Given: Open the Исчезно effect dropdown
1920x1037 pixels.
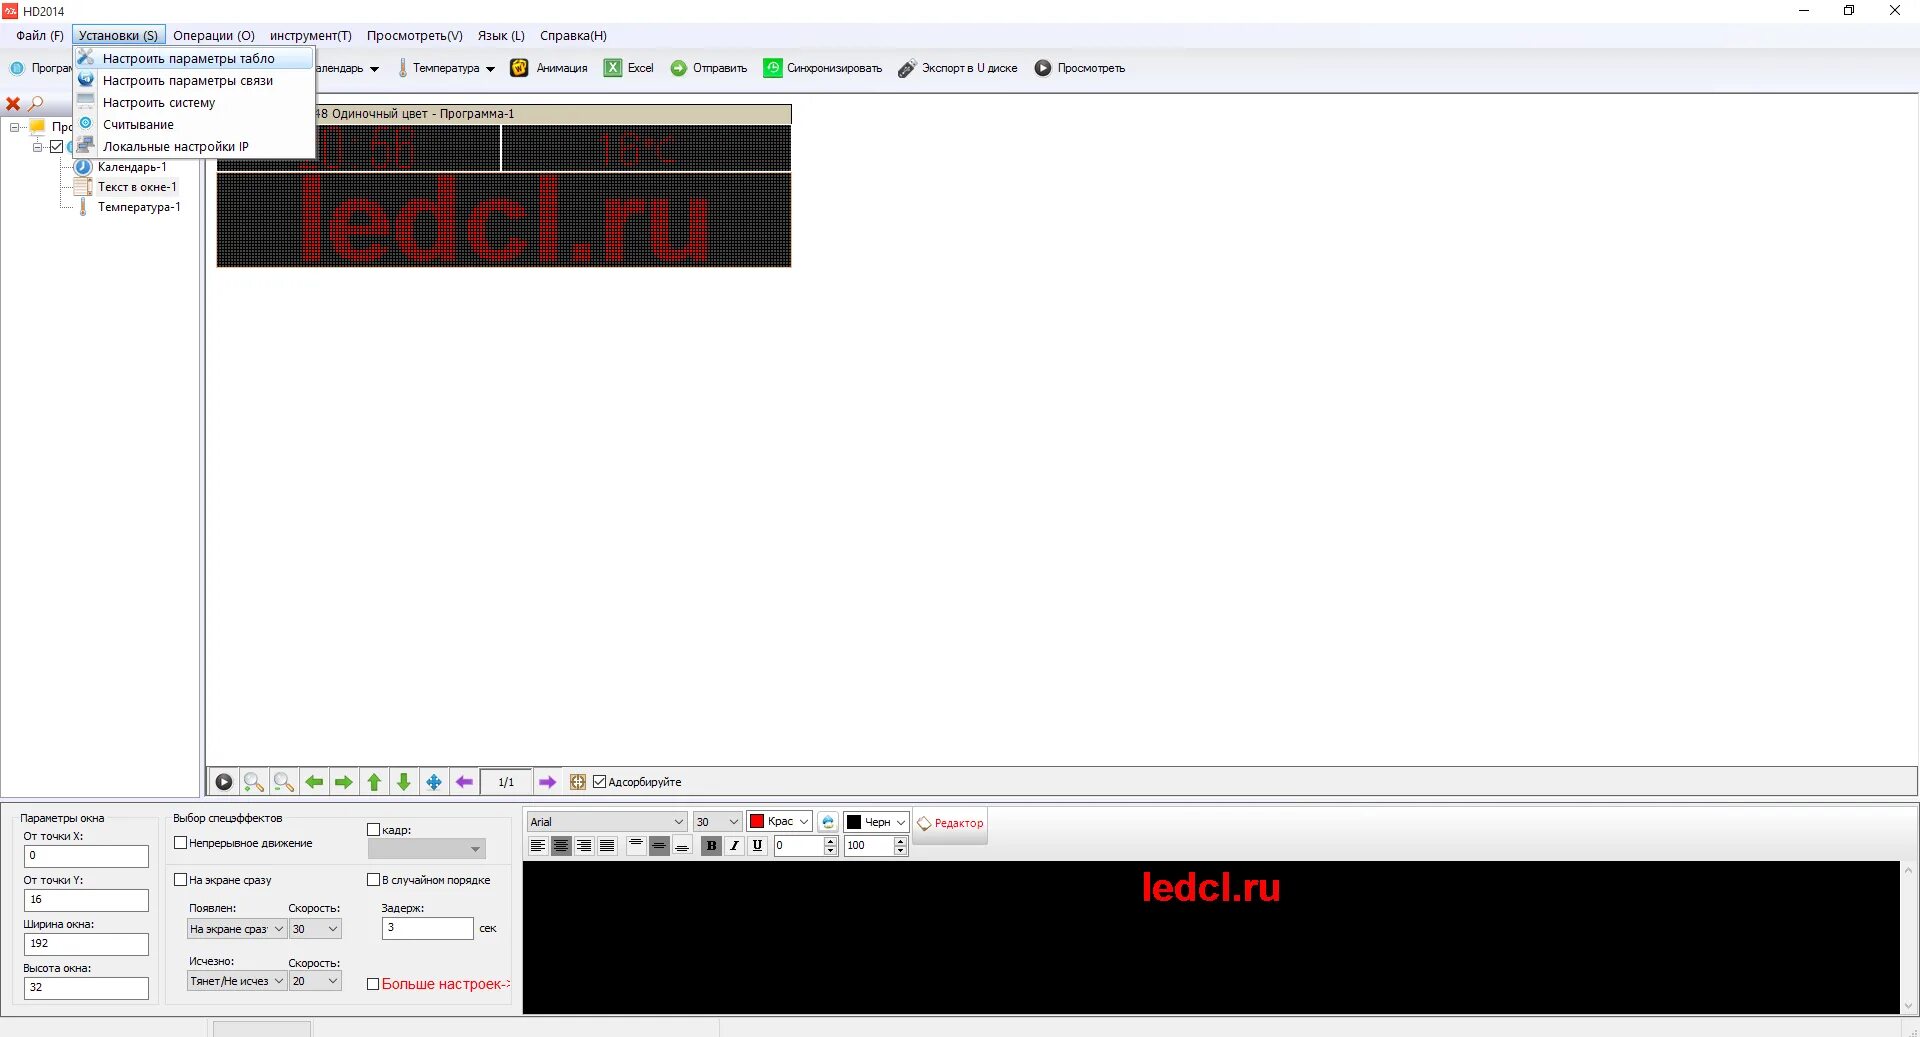Looking at the screenshot, I should click(x=237, y=981).
